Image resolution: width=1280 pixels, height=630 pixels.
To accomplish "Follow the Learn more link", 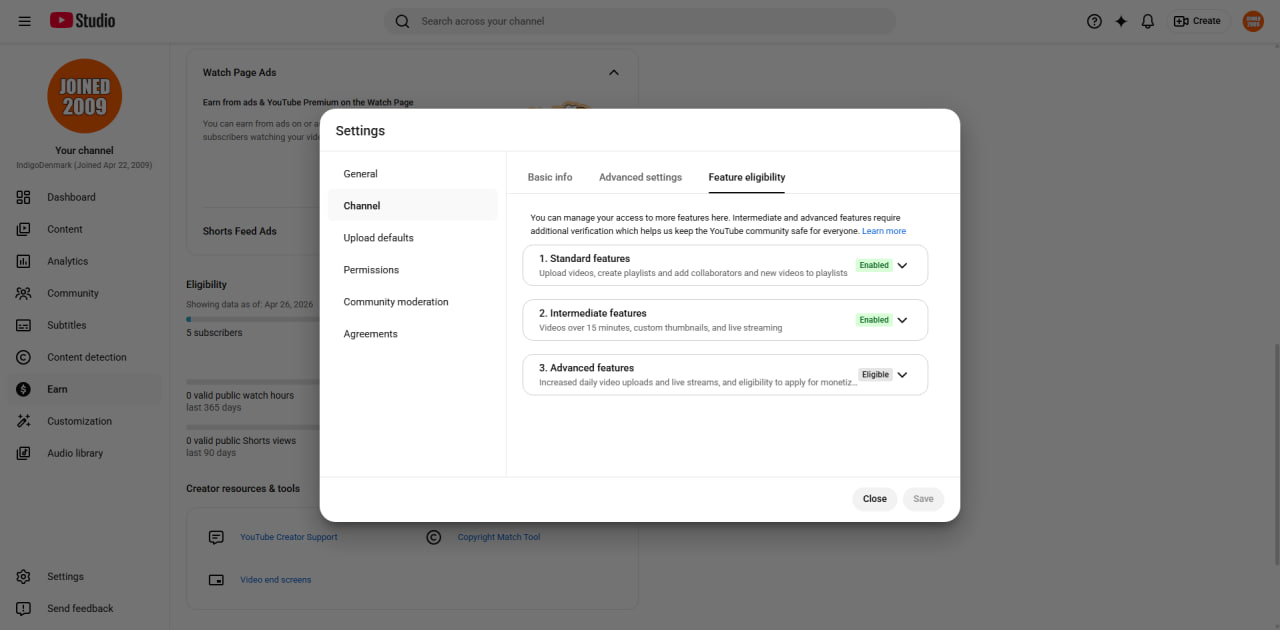I will click(884, 231).
